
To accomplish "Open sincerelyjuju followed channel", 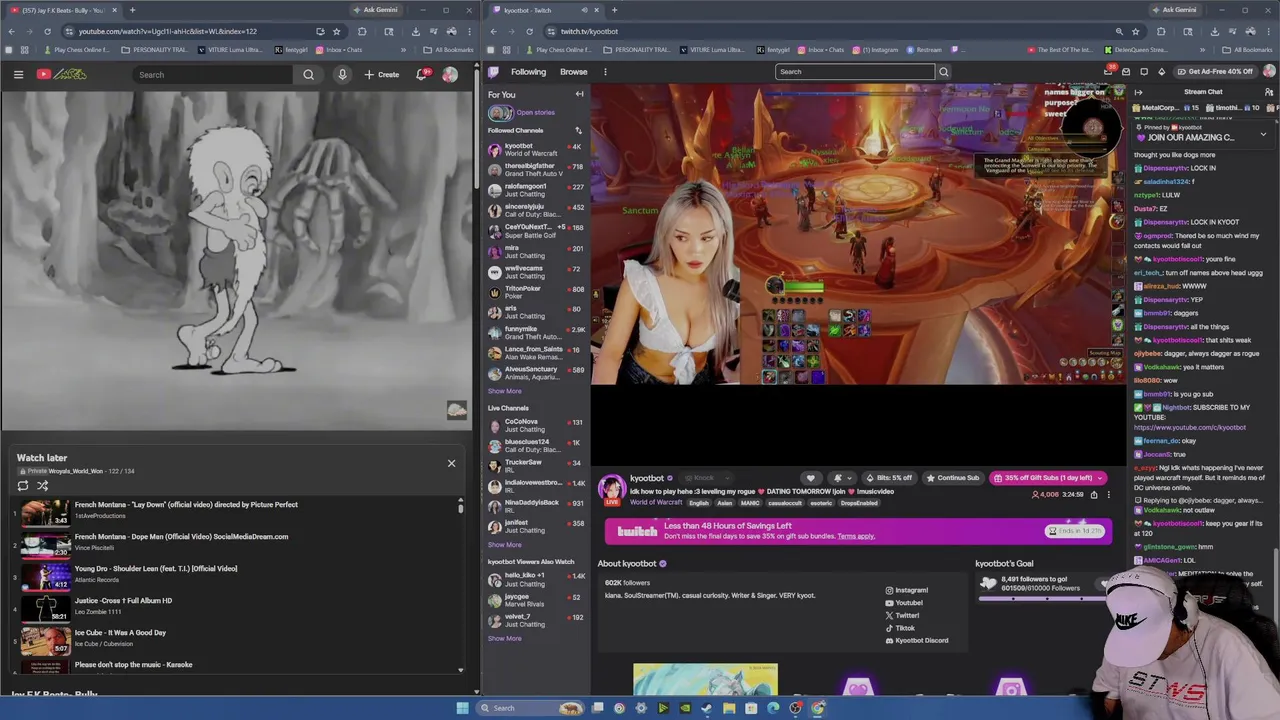I will point(535,210).
